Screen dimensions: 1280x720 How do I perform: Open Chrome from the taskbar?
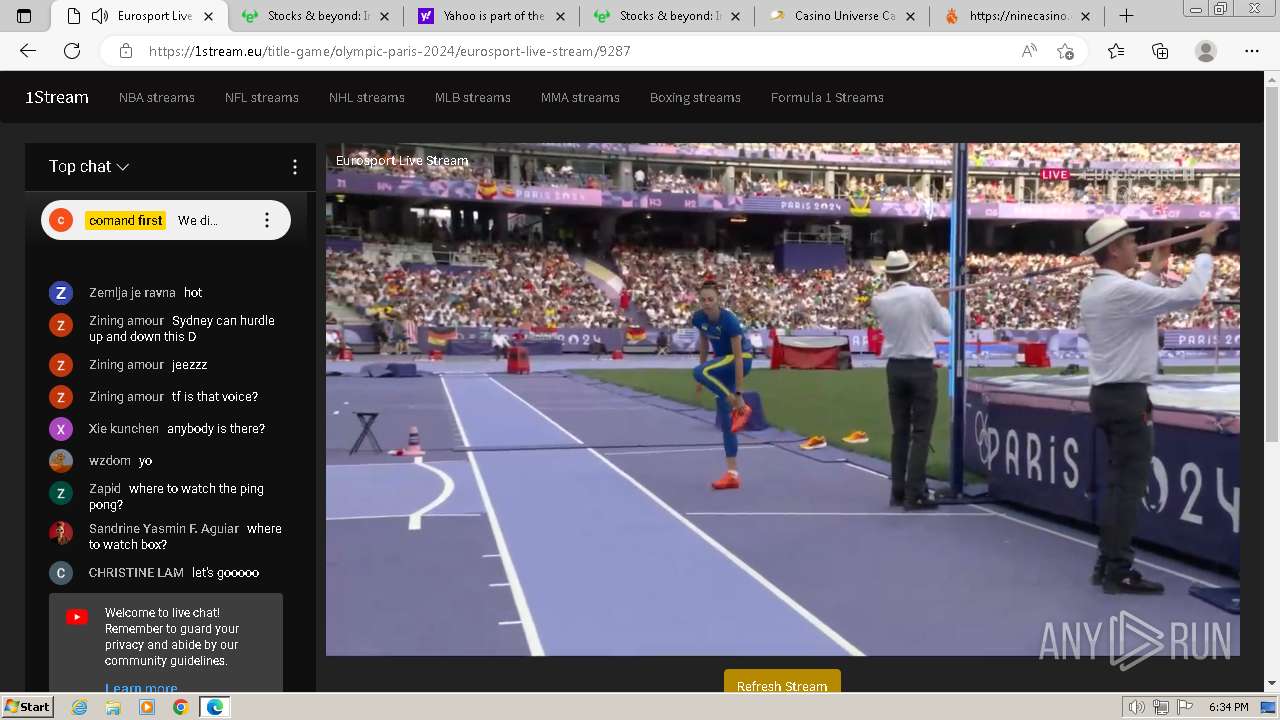coord(180,707)
